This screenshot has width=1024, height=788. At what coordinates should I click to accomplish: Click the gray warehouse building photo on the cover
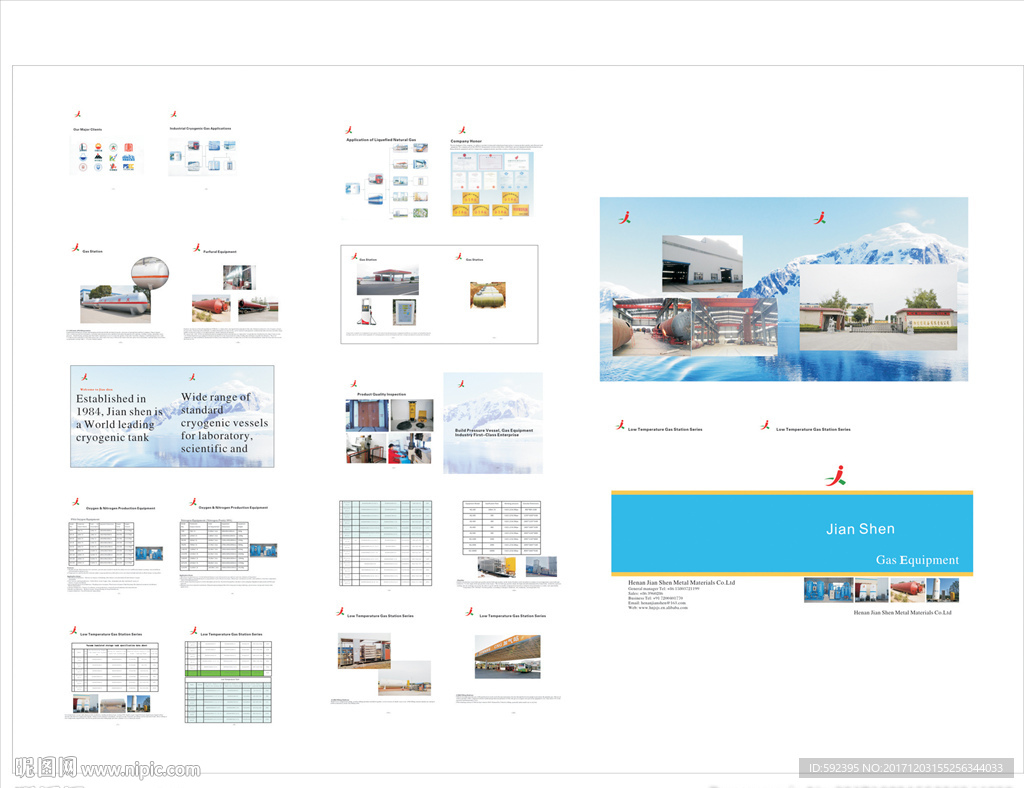click(702, 264)
